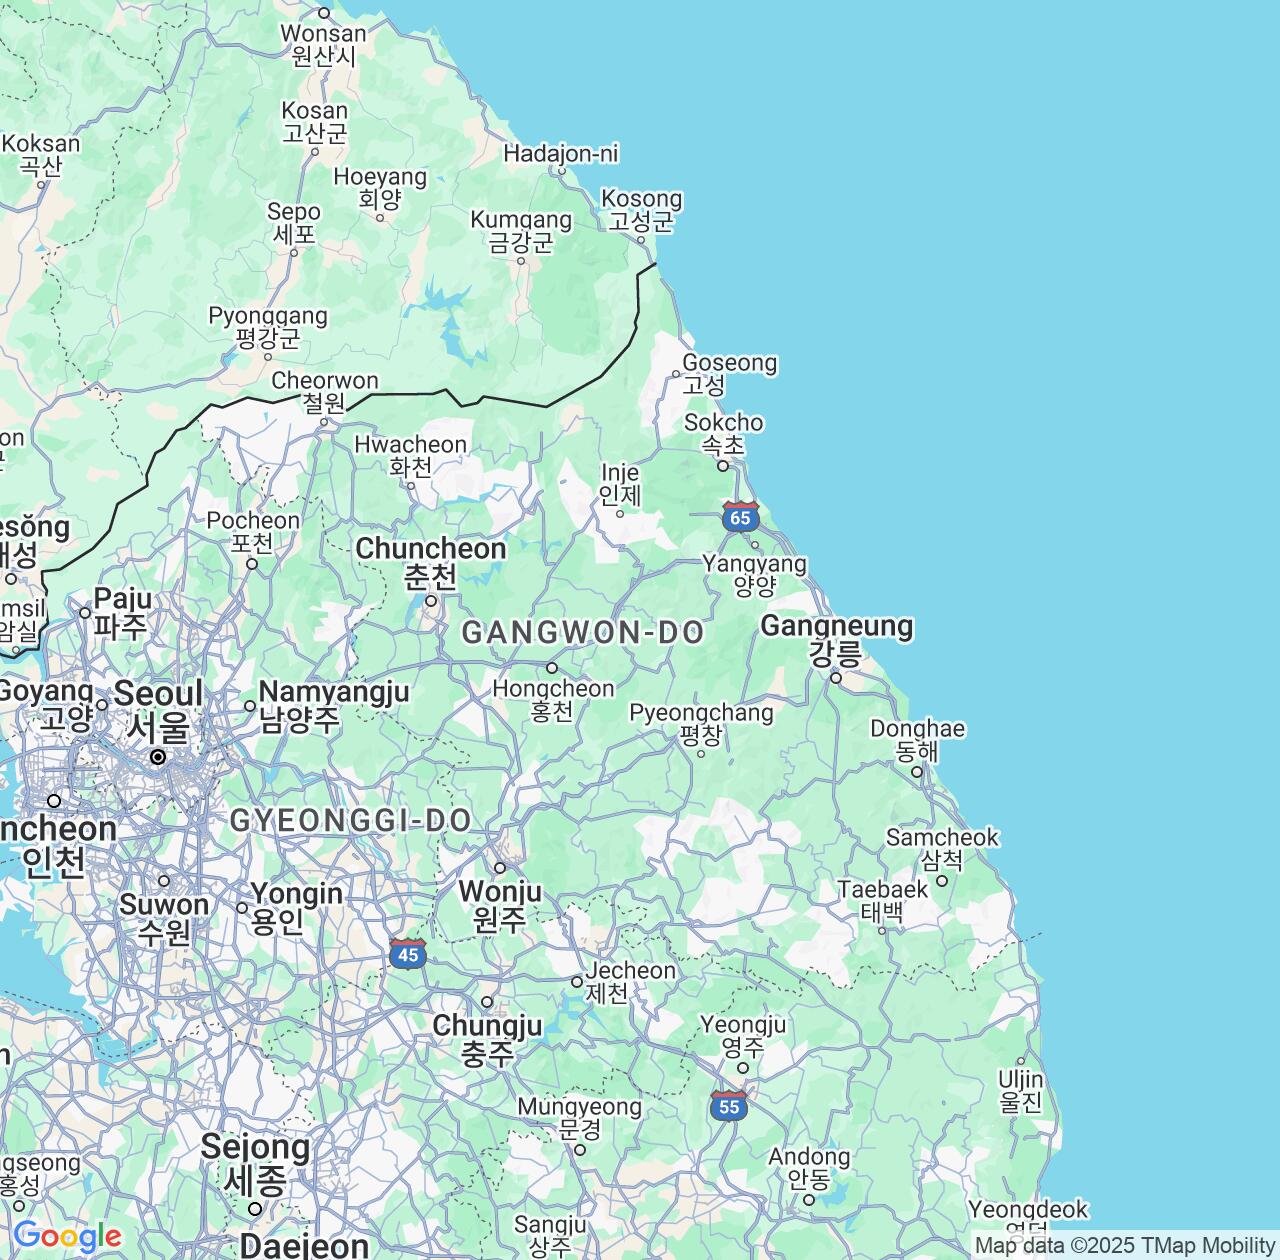This screenshot has width=1280, height=1260.
Task: Click the Google logo
Action: (66, 1236)
